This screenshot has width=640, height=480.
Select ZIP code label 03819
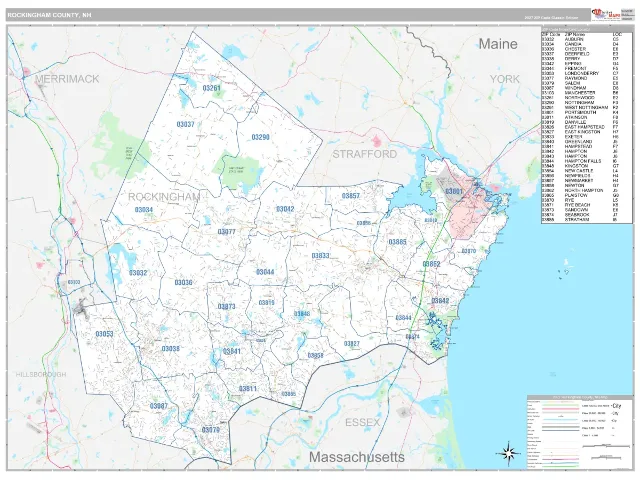pos(267,303)
